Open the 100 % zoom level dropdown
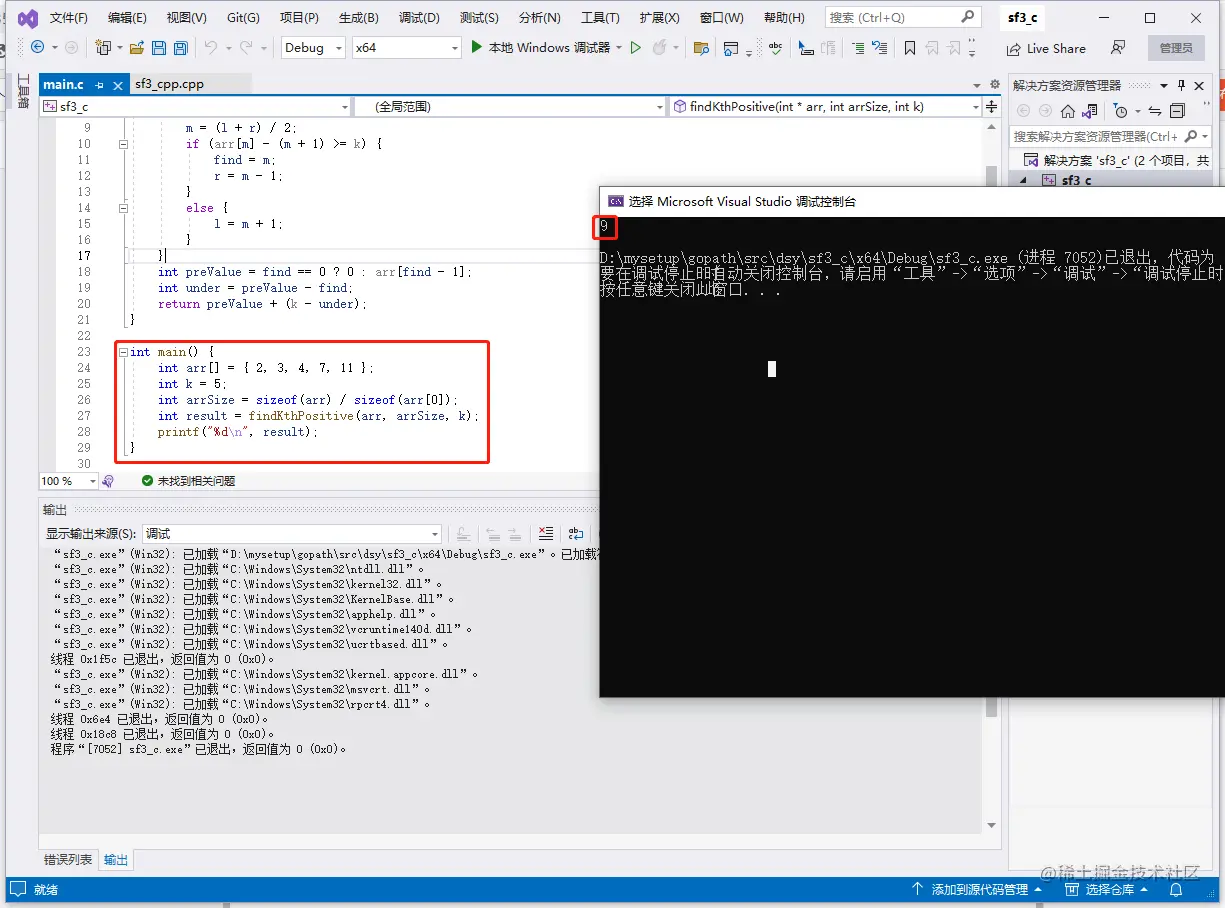This screenshot has height=908, width=1225. coord(69,481)
